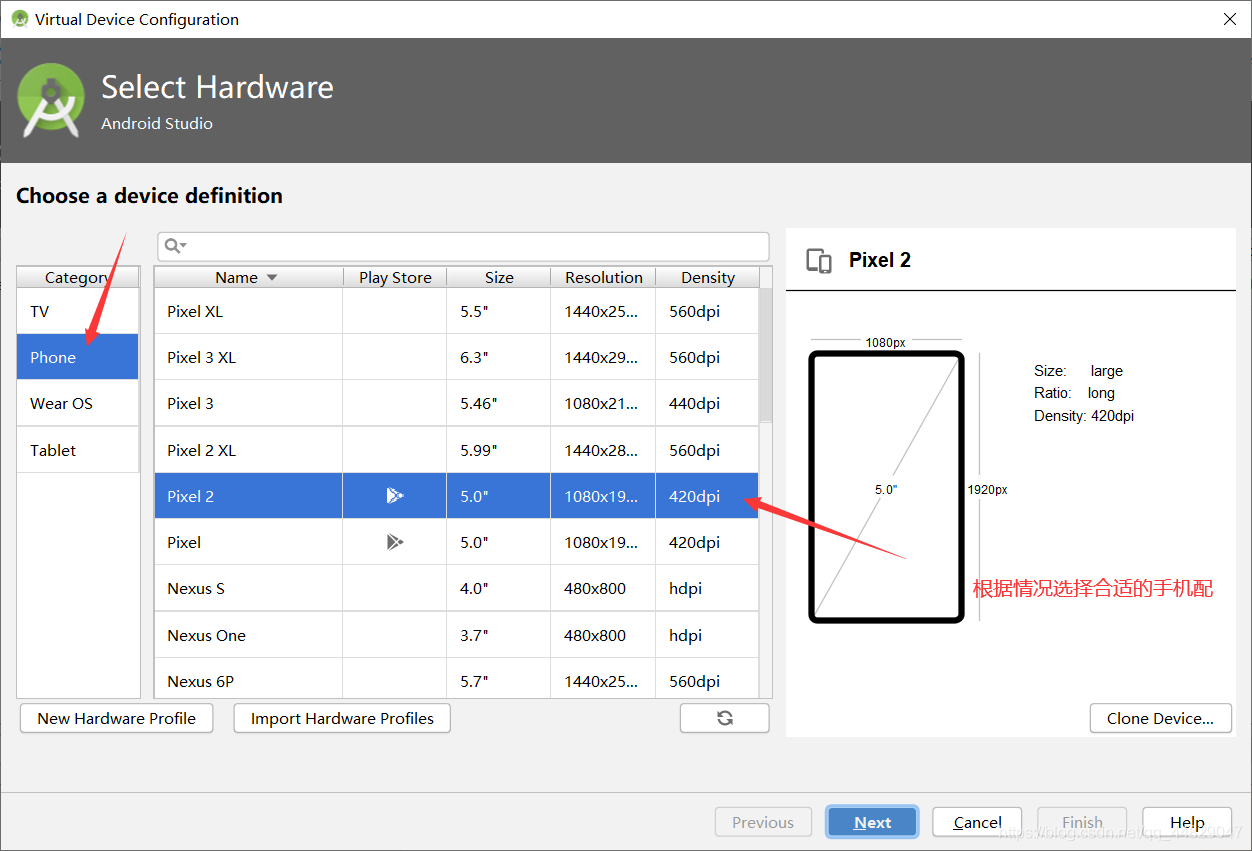Click Import Hardware Profiles button

point(342,718)
